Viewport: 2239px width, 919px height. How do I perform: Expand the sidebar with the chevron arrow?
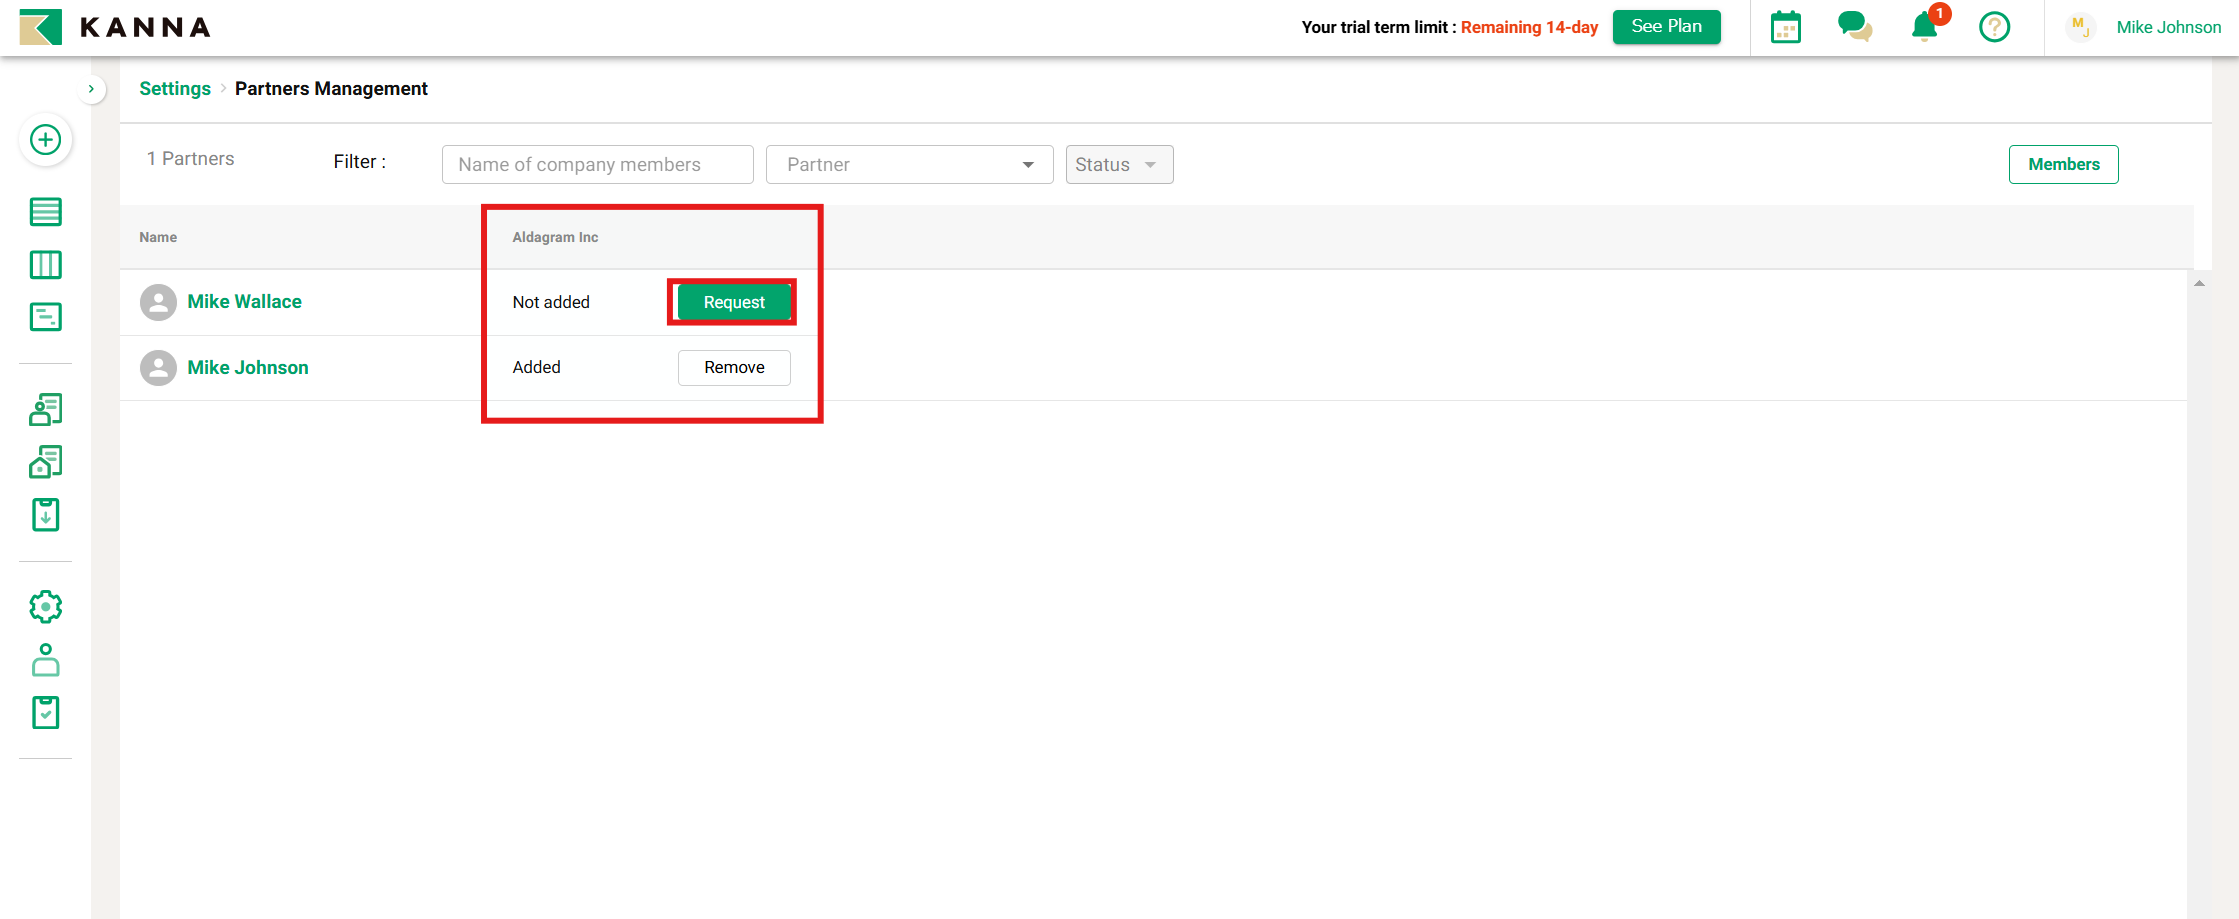point(91,89)
